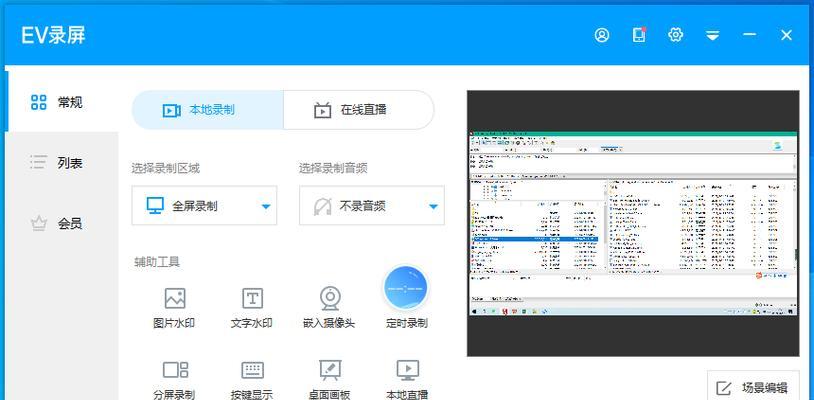This screenshot has height=400, width=814.
Task: Open the mini-mode dropdown icon in title bar
Action: tap(713, 35)
